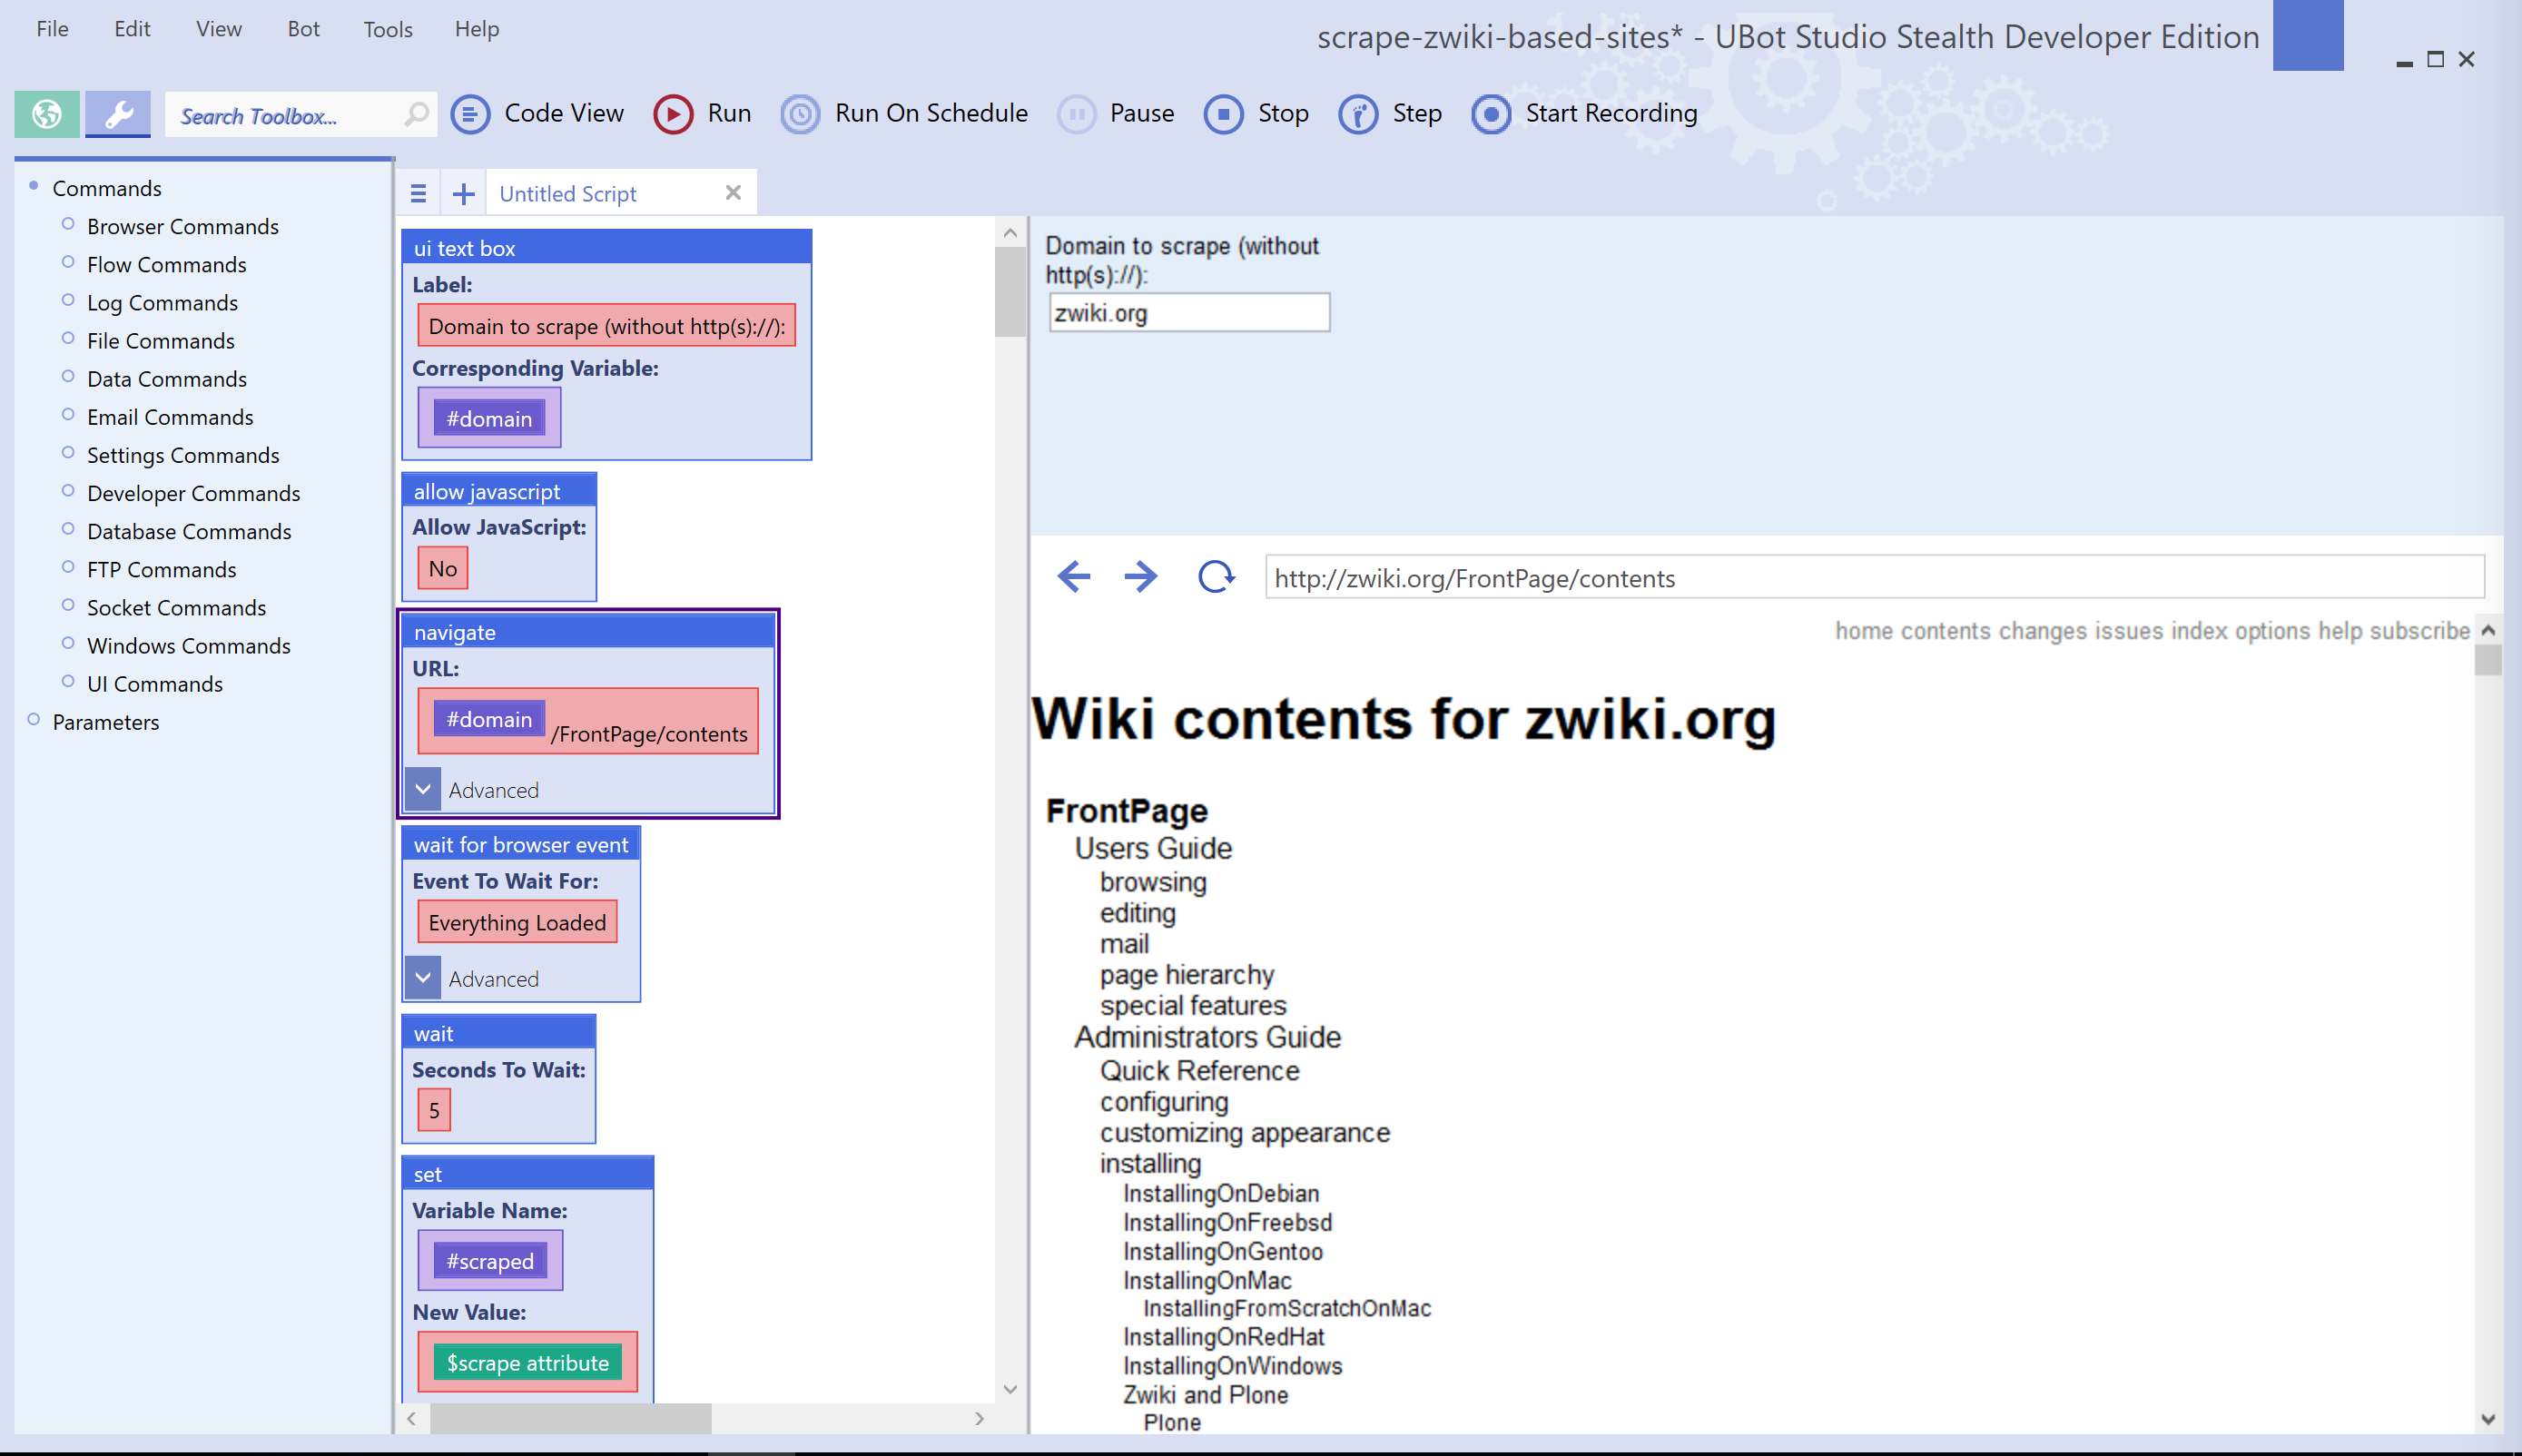The height and width of the screenshot is (1456, 2522).
Task: Open the View menu
Action: [218, 29]
